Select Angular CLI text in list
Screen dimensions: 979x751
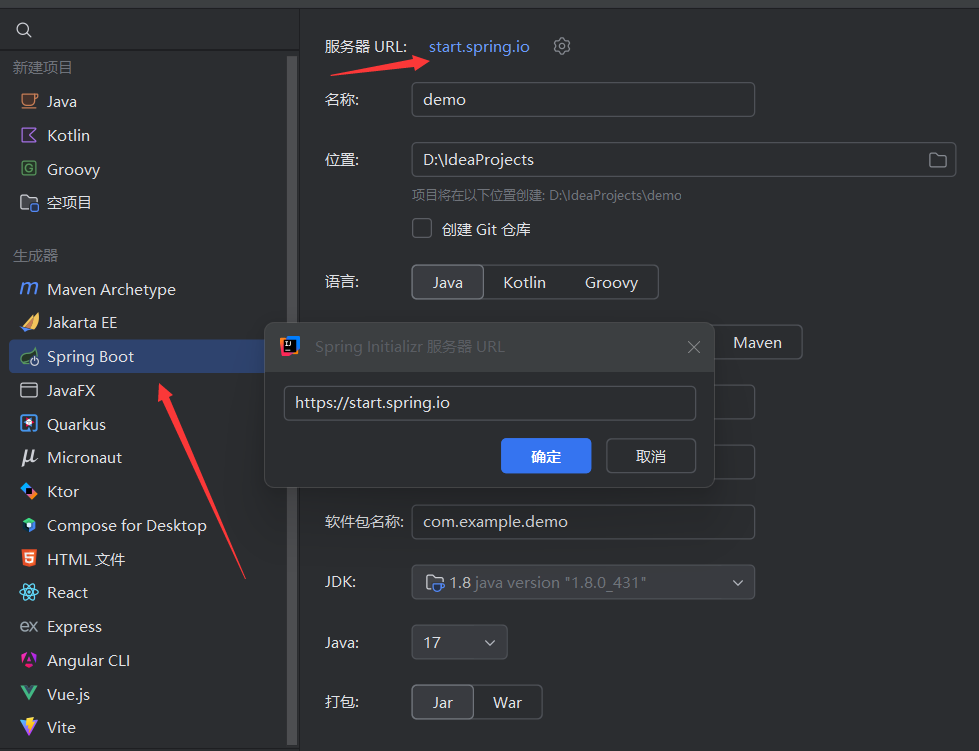tap(89, 660)
